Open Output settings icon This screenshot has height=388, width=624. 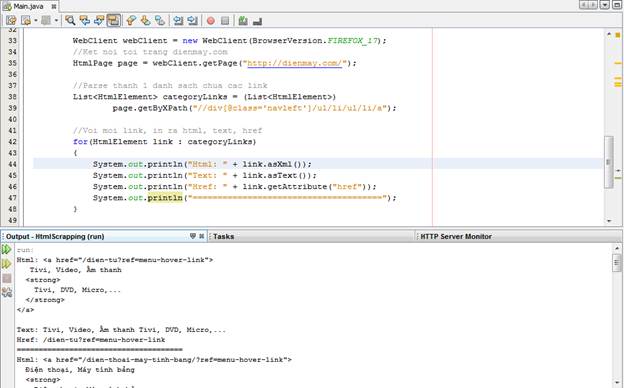[x=7, y=292]
